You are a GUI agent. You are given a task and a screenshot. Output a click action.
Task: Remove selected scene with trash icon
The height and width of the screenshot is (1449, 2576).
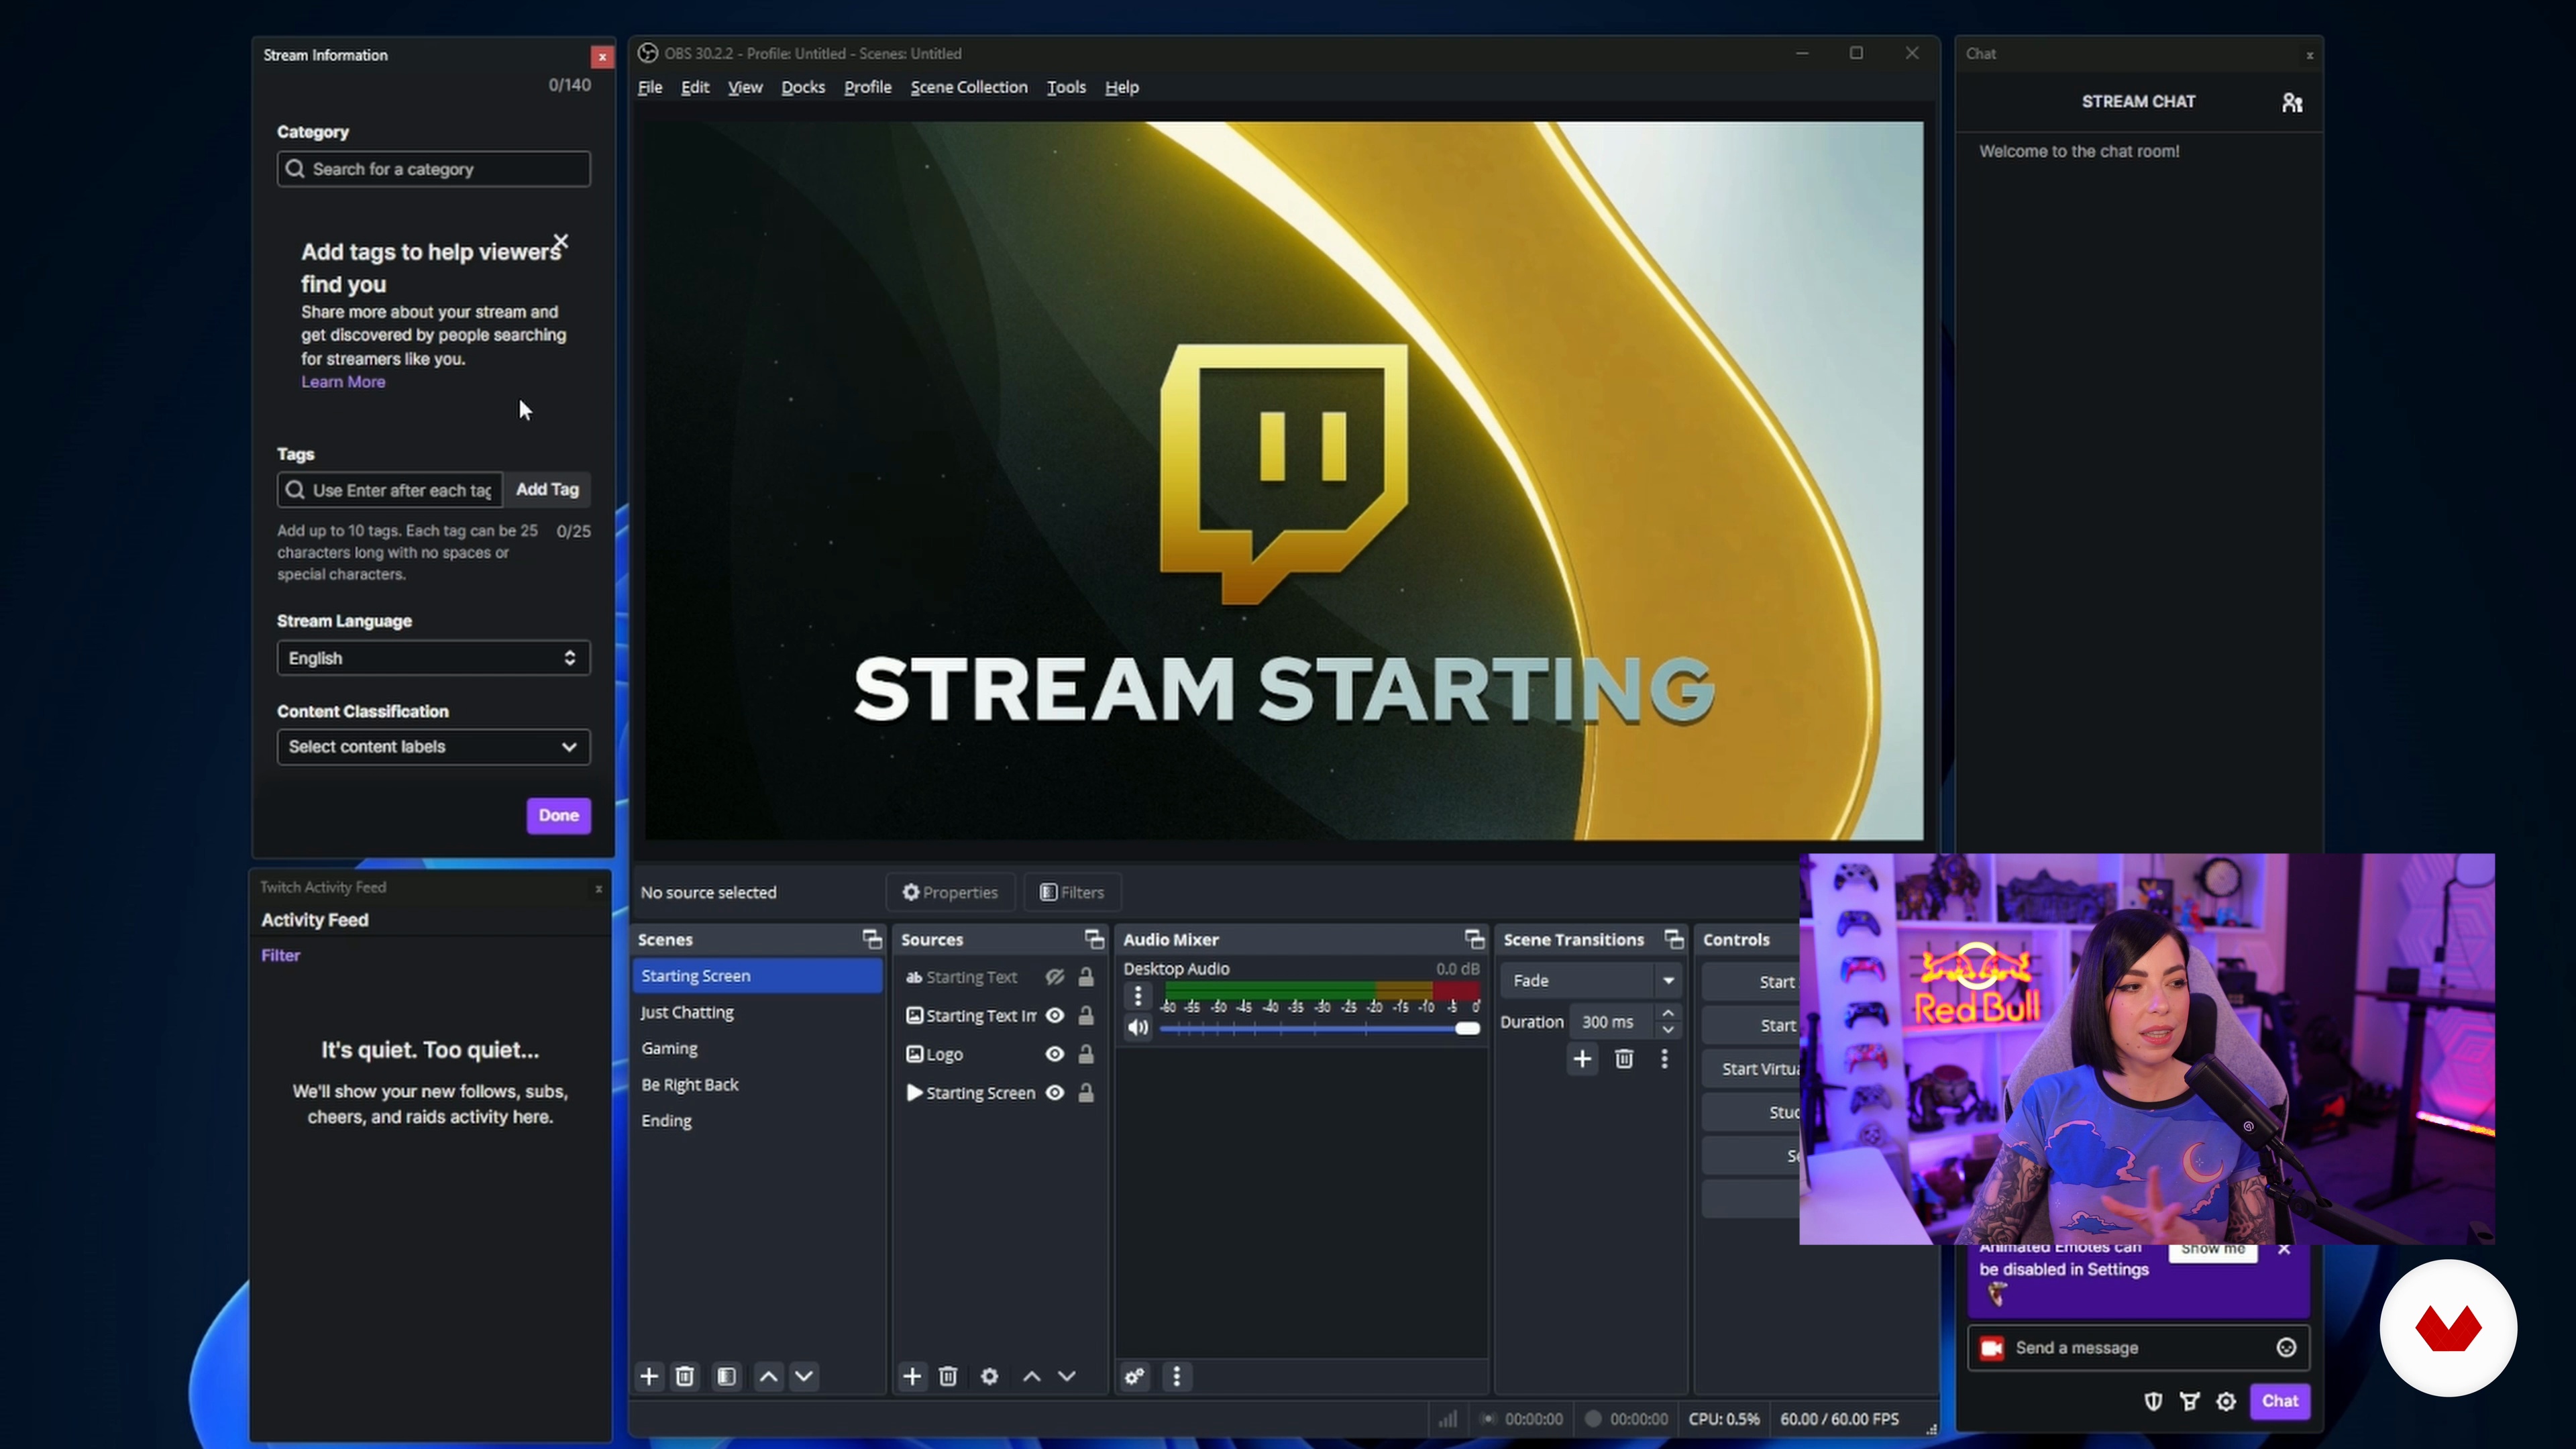coord(685,1376)
